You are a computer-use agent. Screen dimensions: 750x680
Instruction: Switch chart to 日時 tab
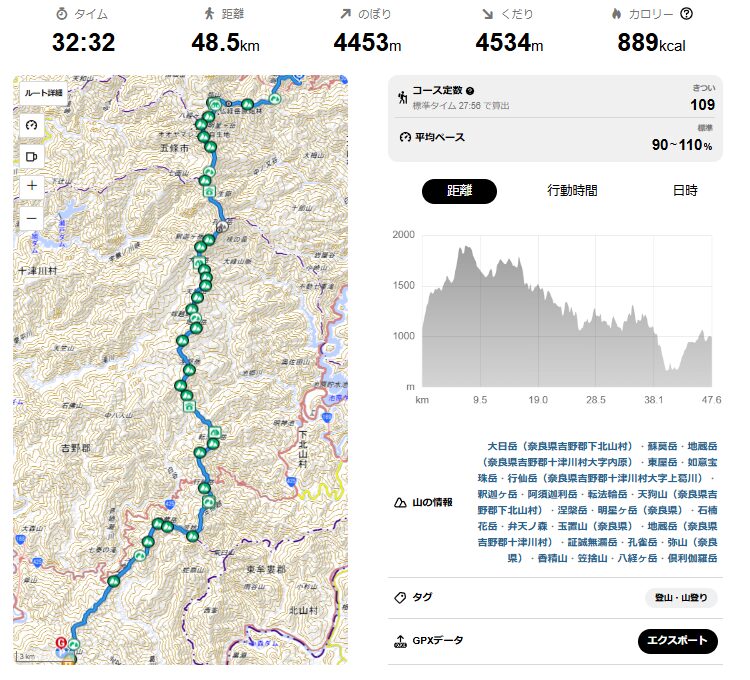tap(685, 190)
